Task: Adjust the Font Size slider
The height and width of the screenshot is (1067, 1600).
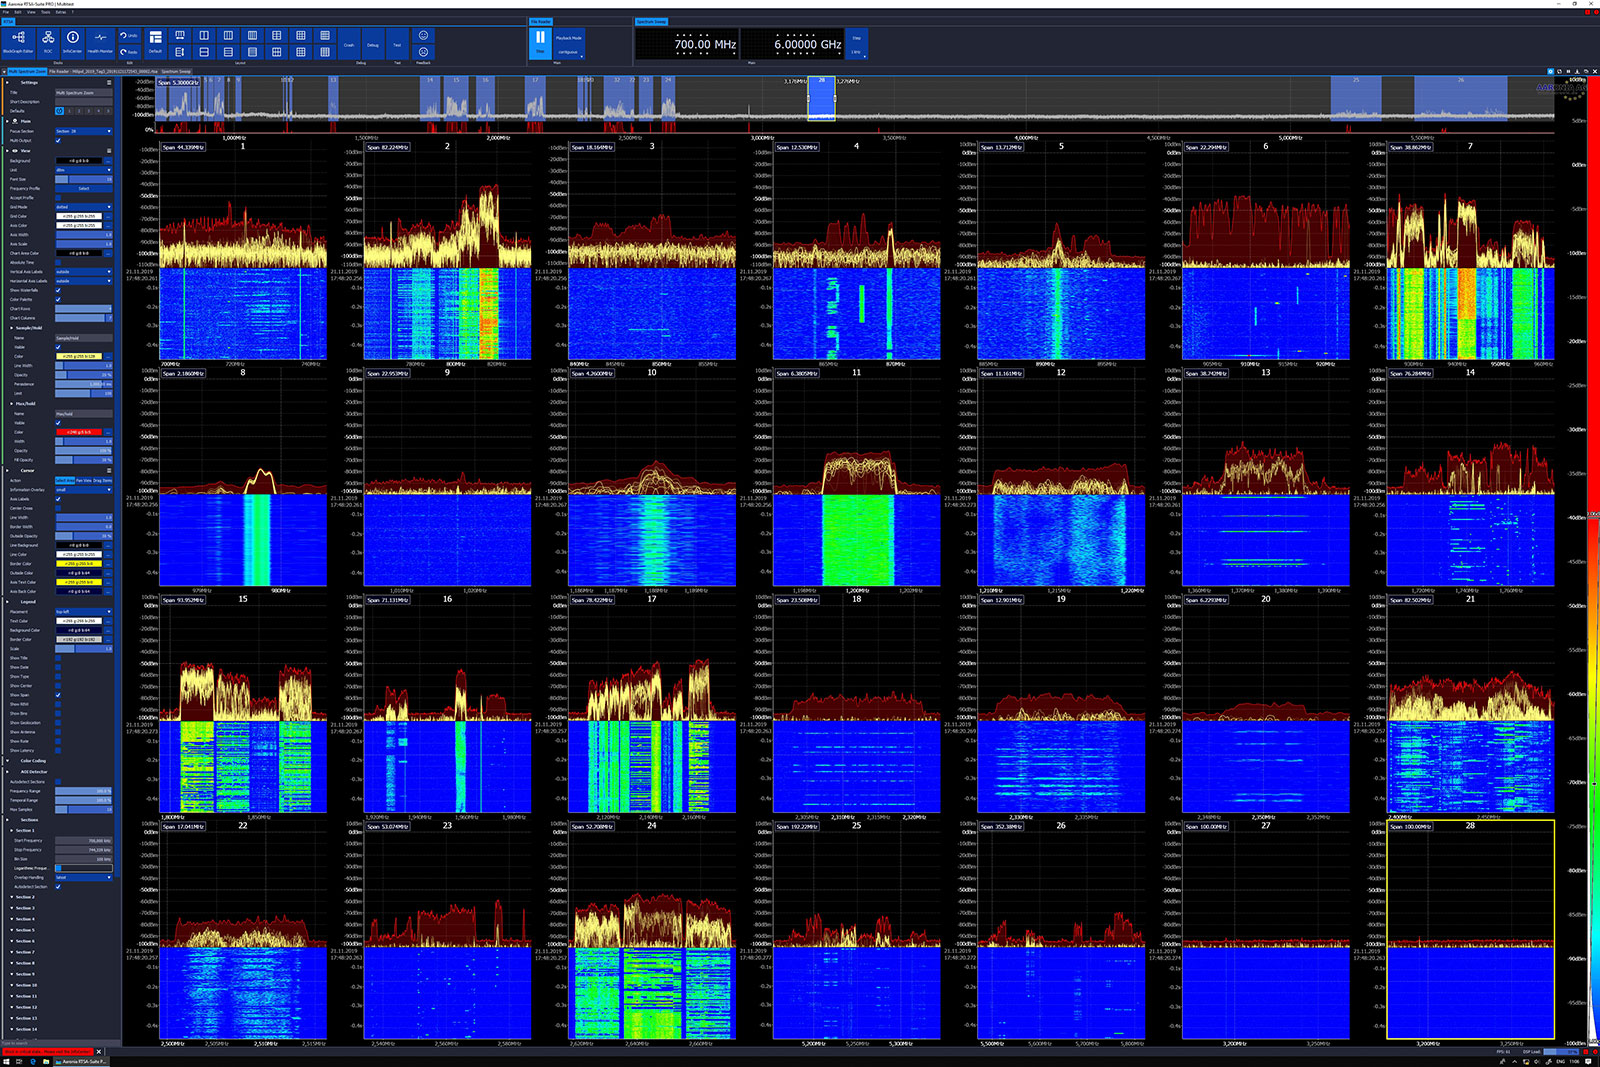Action: point(84,179)
